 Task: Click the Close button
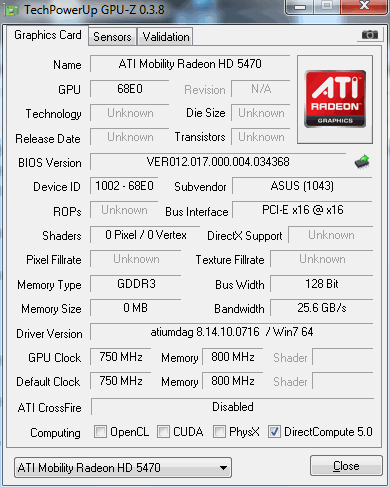(346, 466)
